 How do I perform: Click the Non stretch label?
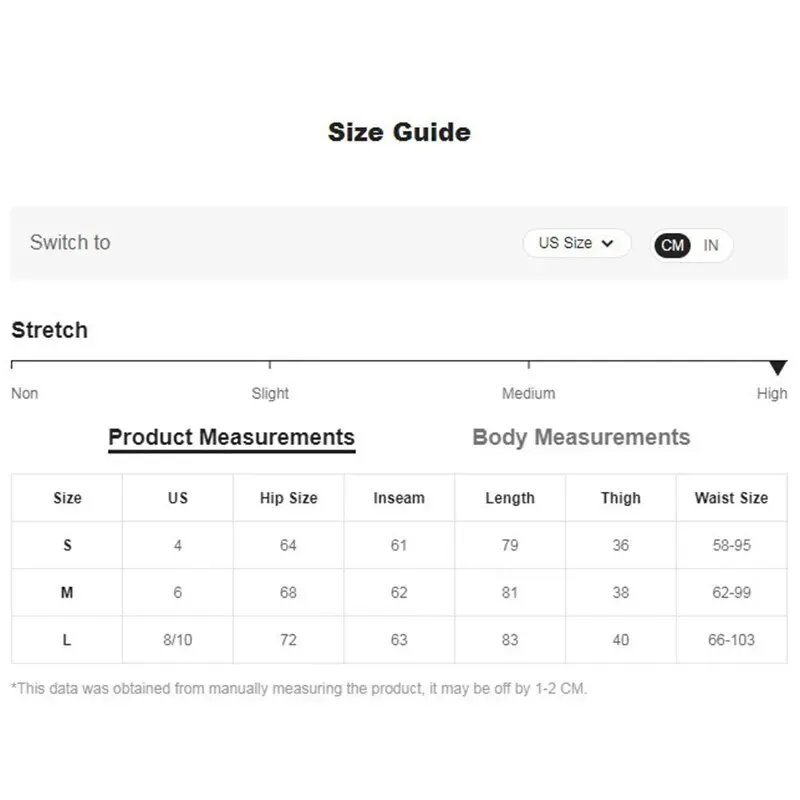[x=24, y=393]
